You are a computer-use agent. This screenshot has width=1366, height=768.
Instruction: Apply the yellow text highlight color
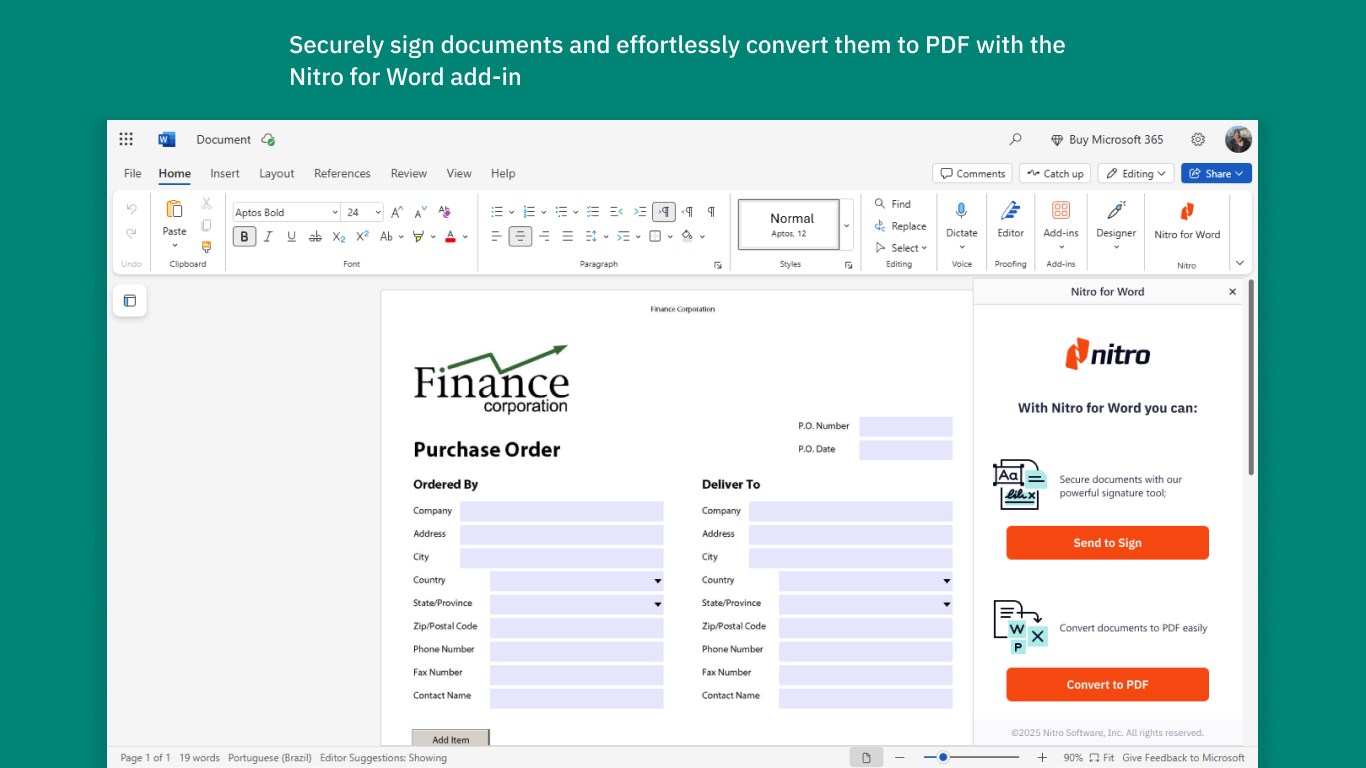[418, 236]
